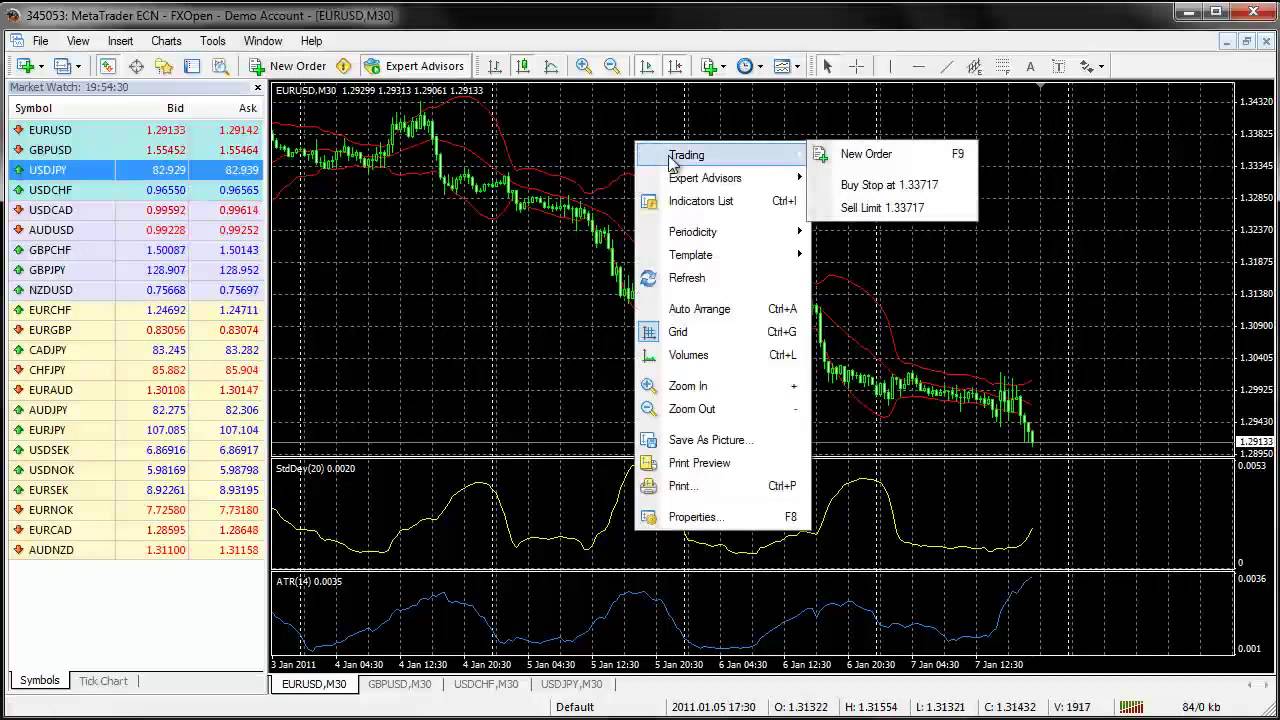Select the candlestick chart type icon

524,66
